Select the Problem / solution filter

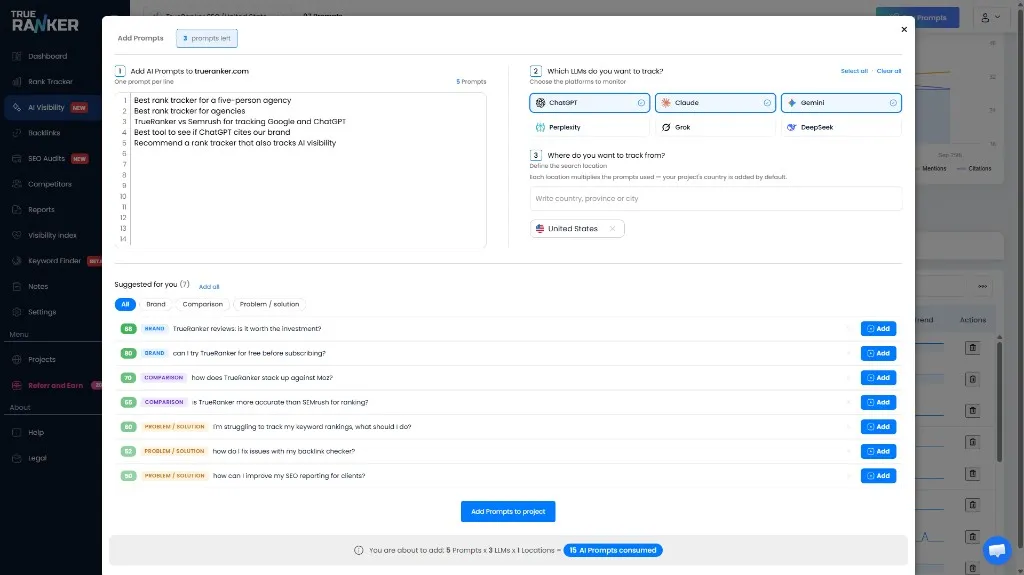(x=269, y=304)
